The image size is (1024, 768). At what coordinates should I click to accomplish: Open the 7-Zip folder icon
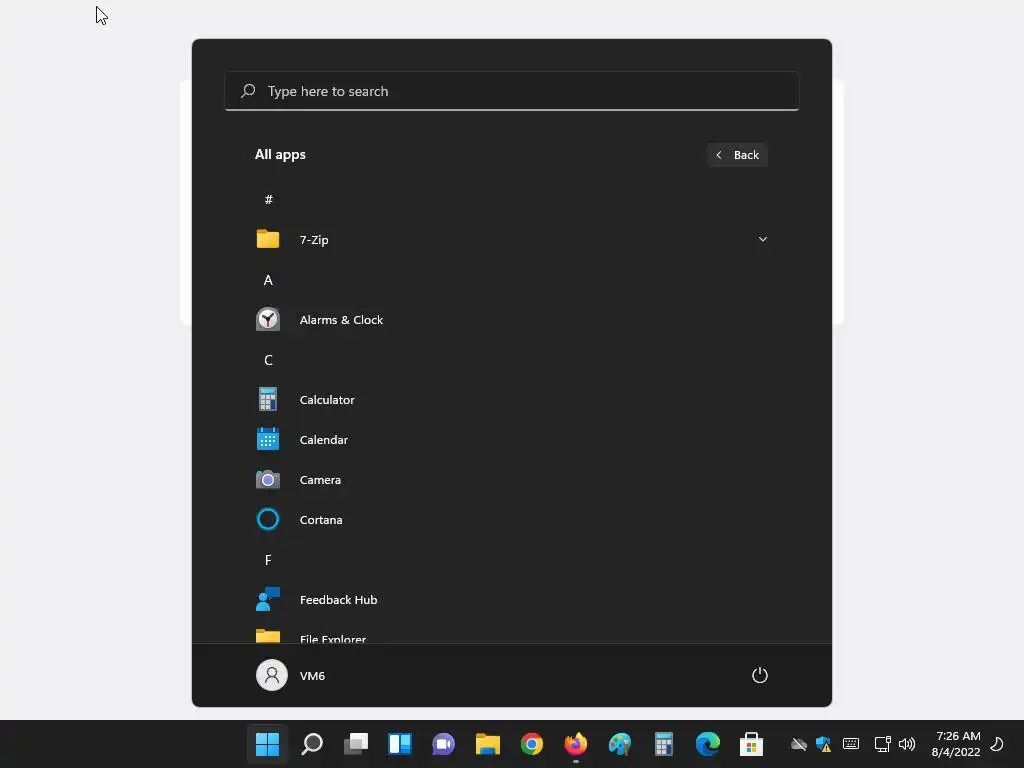point(268,239)
